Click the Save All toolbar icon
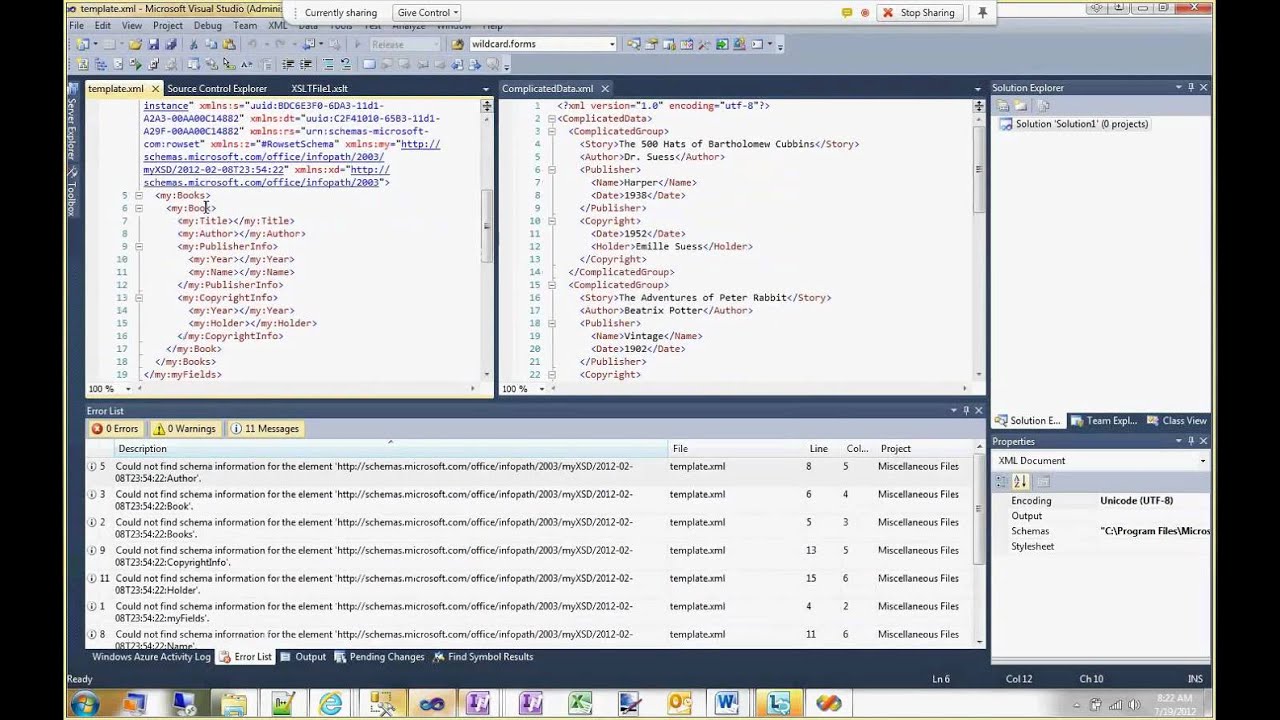This screenshot has height=720, width=1280. (171, 44)
